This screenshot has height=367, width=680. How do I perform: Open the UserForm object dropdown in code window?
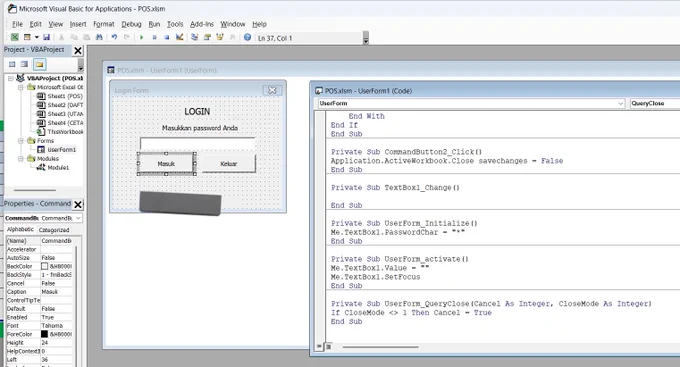tap(621, 104)
